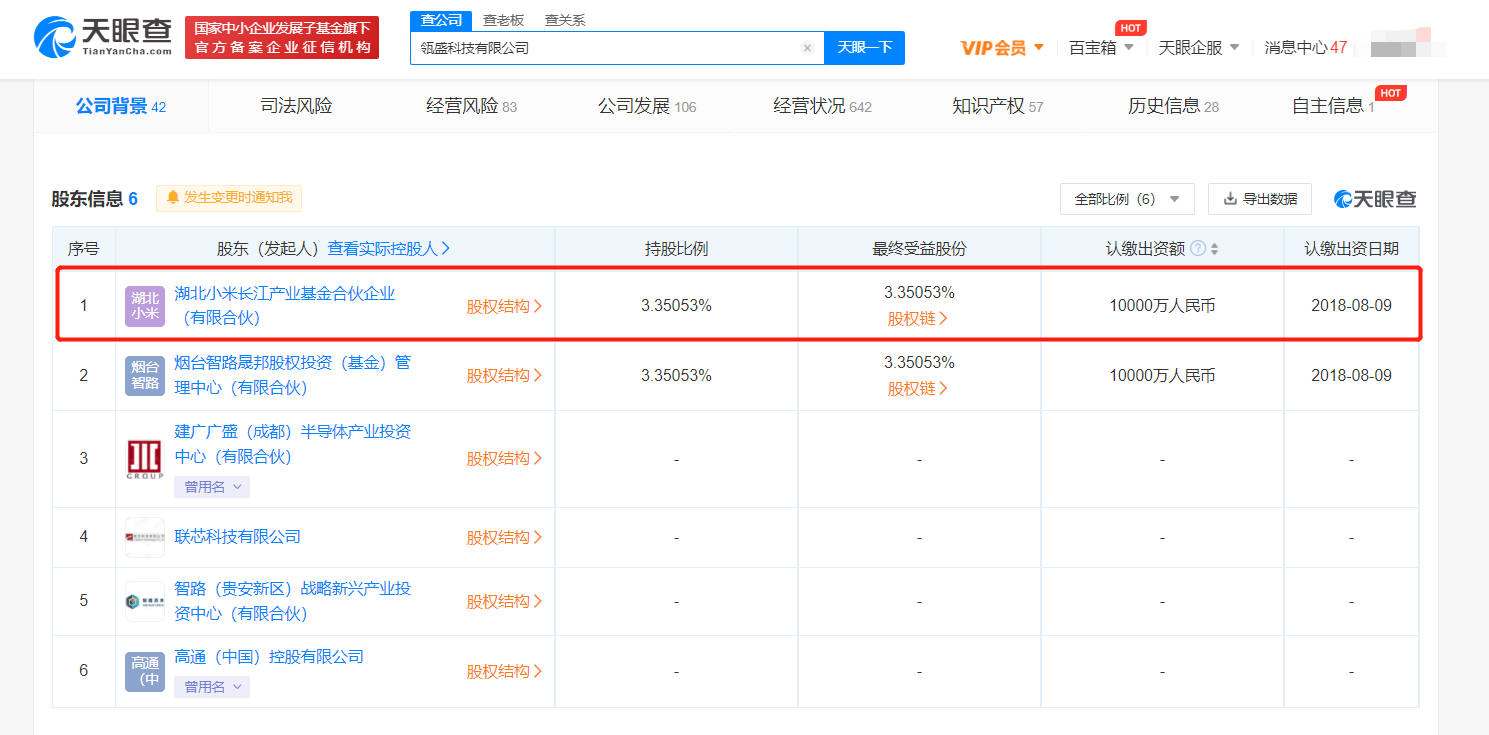Click the question mark icon next to 认缴出资额
Screen dimensions: 1489x735
[x=1198, y=248]
